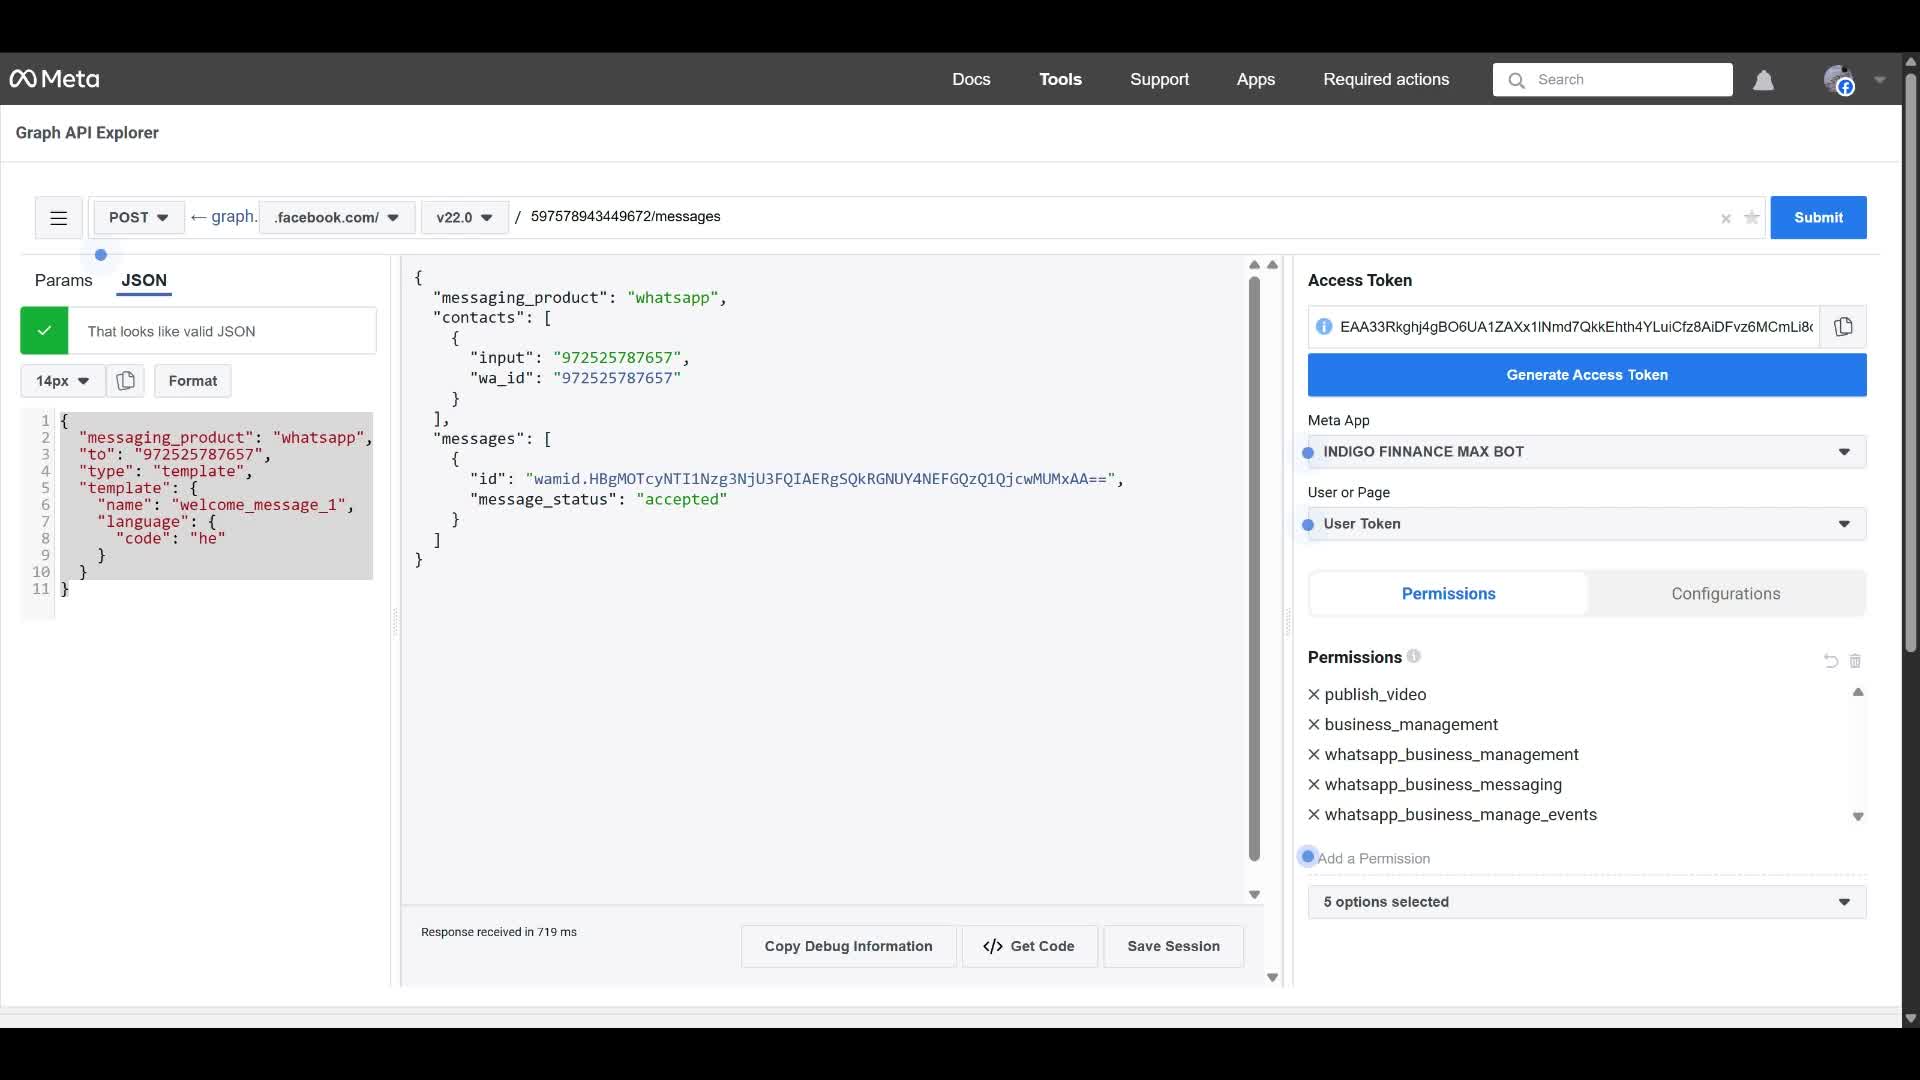Delete all permissions with the trash icon
The image size is (1920, 1080).
pos(1856,661)
